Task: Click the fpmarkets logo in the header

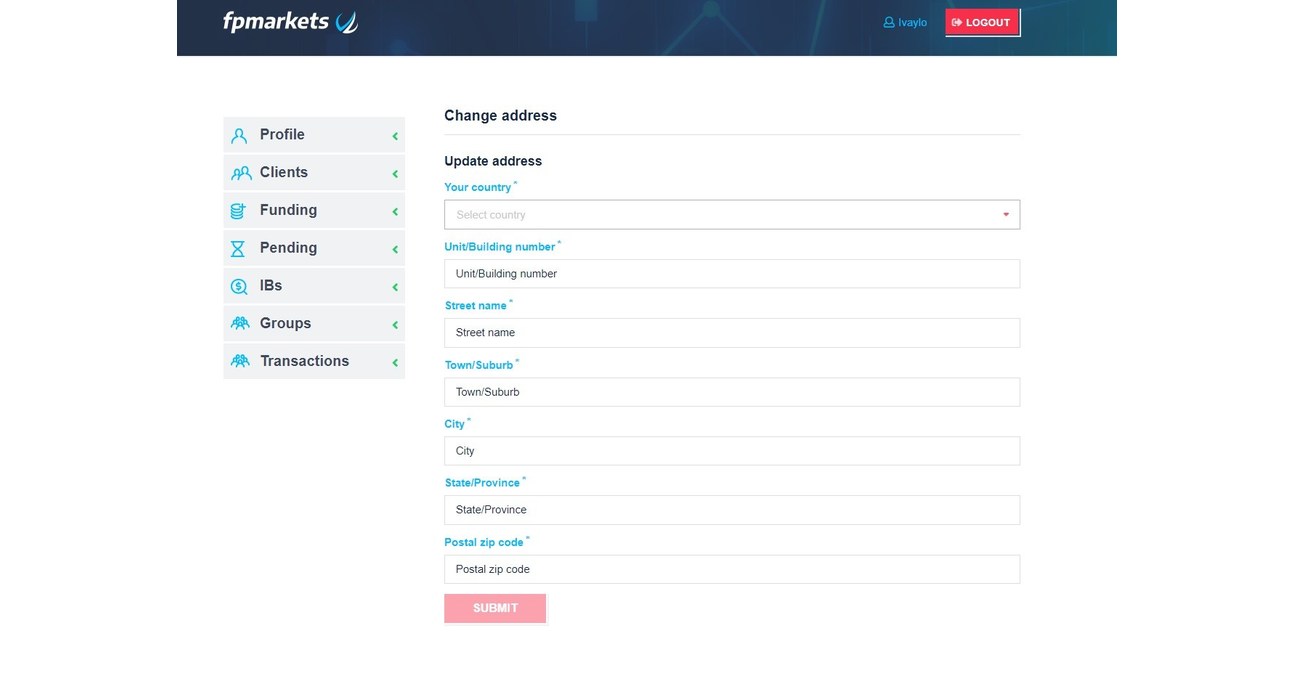Action: tap(288, 21)
